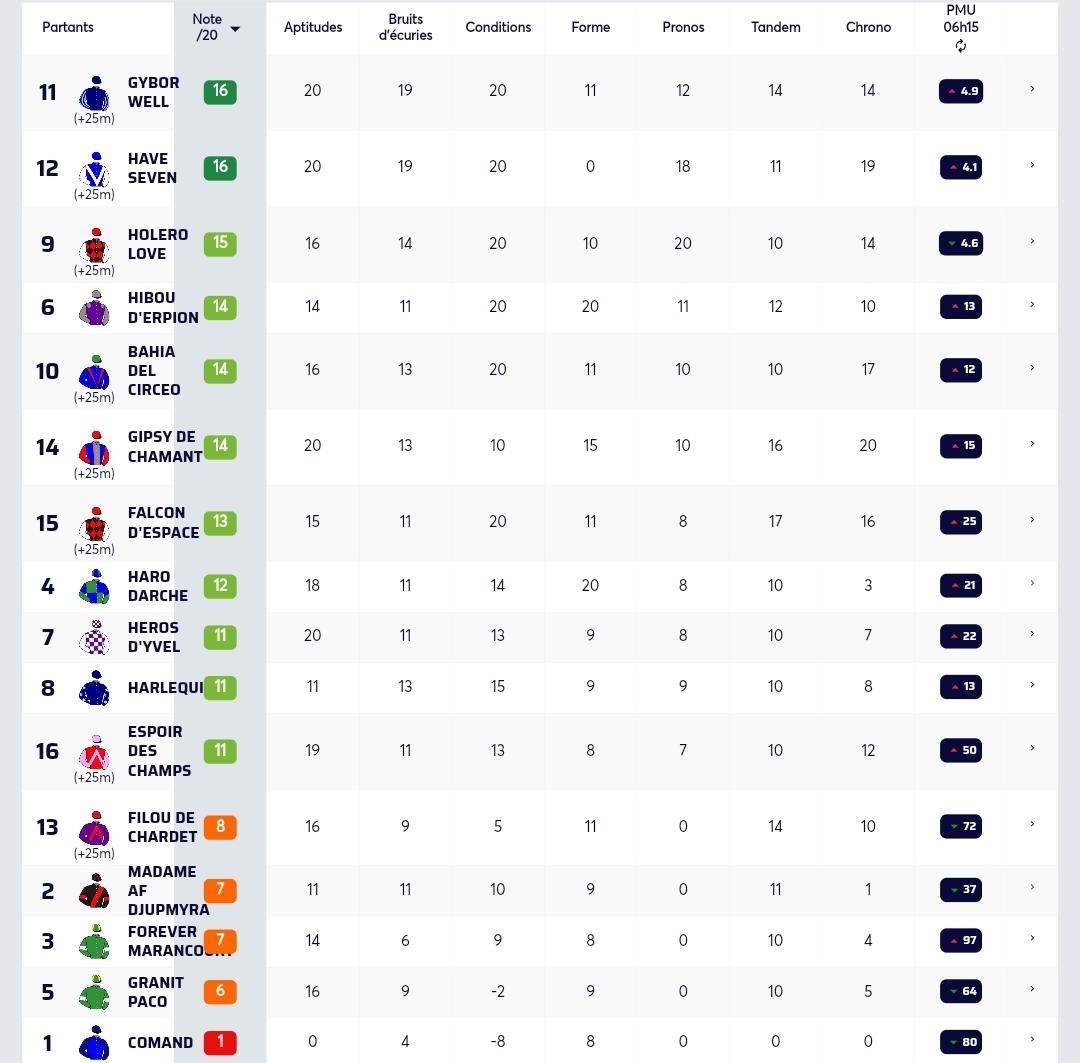The height and width of the screenshot is (1063, 1080).
Task: Click the PMU odds refresh icon
Action: [961, 46]
